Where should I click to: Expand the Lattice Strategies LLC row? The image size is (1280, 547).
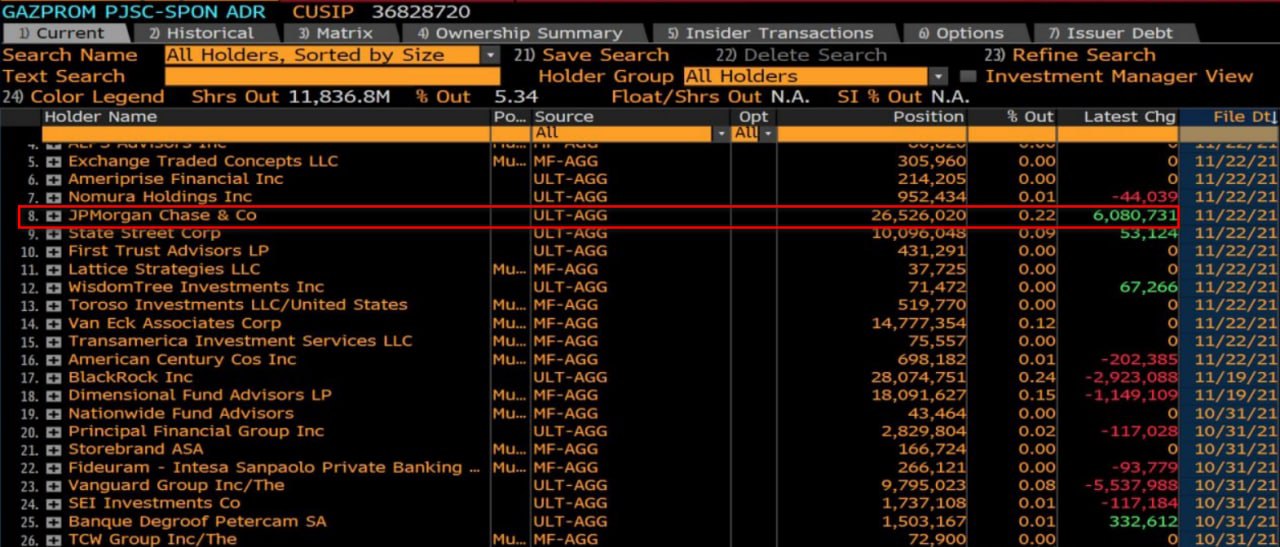(54, 269)
